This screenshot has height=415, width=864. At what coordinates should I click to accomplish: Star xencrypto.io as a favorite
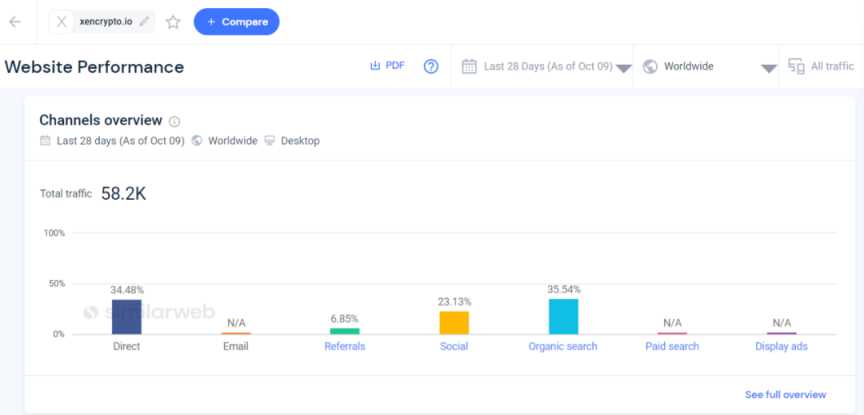[173, 21]
